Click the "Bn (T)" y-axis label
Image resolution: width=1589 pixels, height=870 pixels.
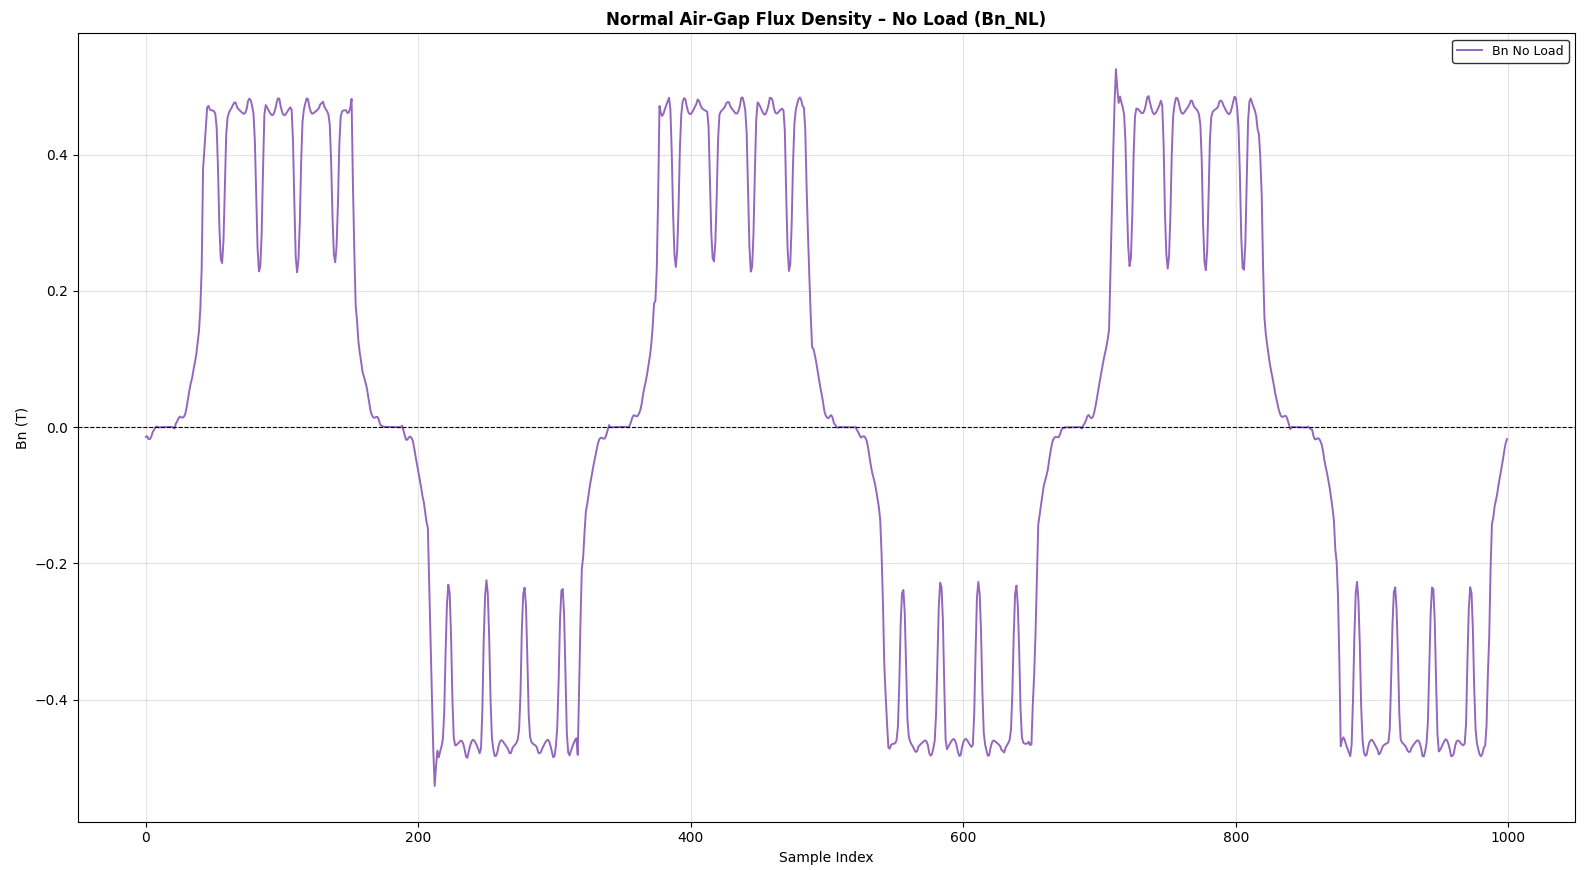pos(22,428)
